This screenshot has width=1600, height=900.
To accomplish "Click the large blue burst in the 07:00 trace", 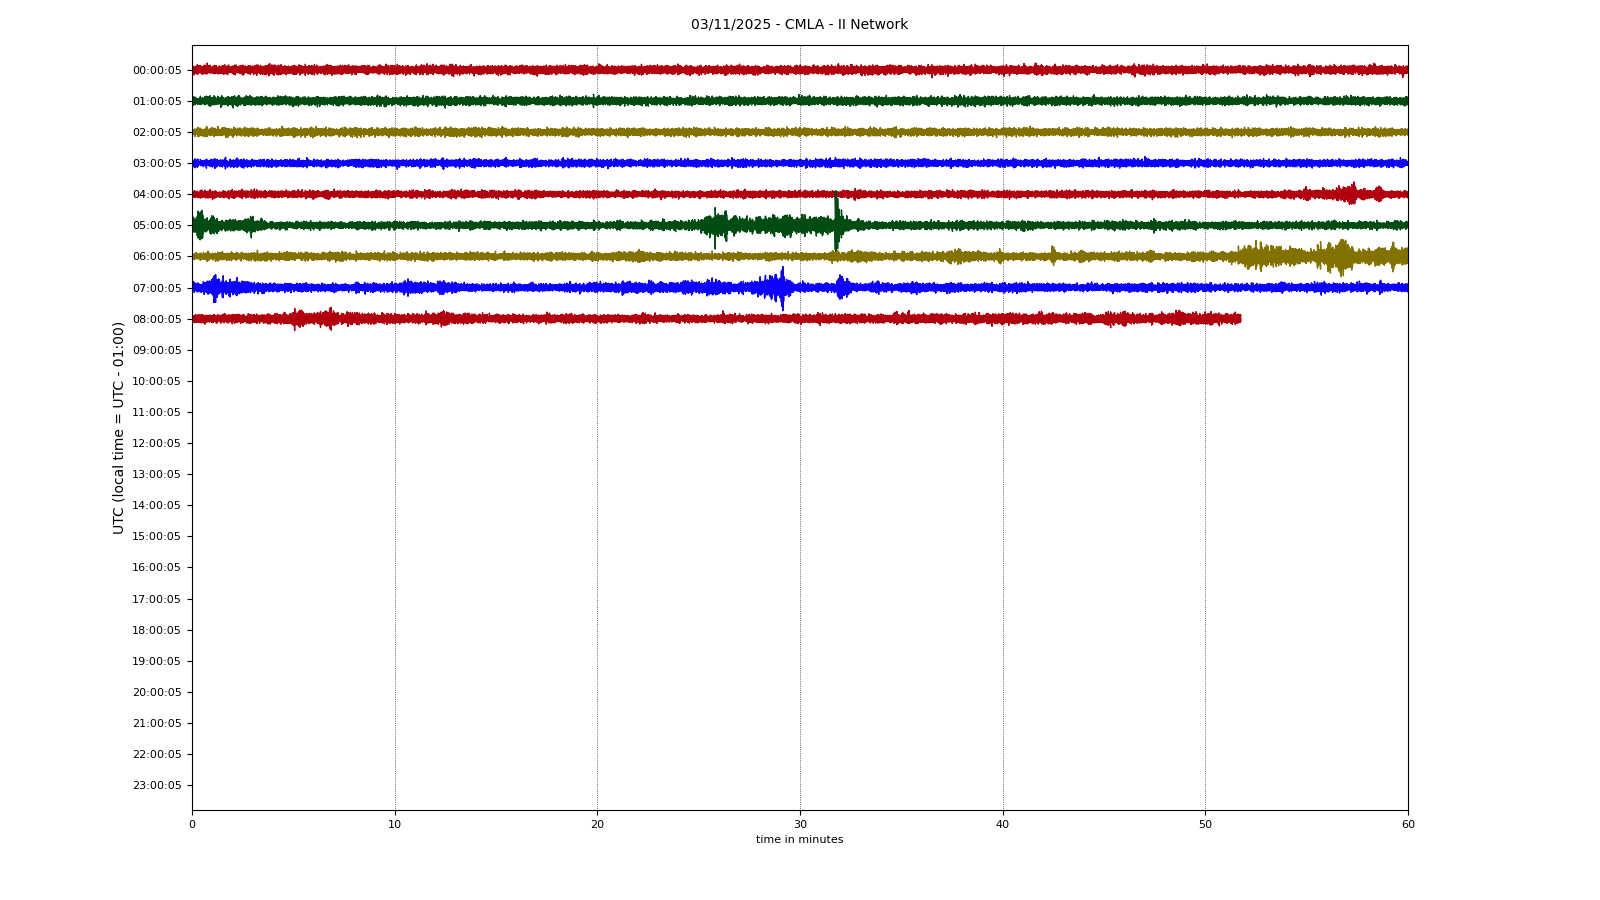I will (x=778, y=288).
